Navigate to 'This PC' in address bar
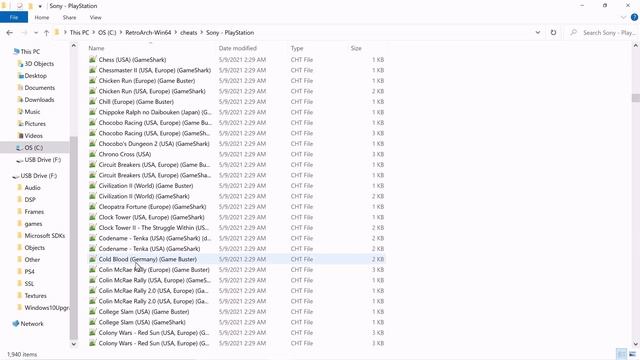The width and height of the screenshot is (640, 360). coord(79,33)
